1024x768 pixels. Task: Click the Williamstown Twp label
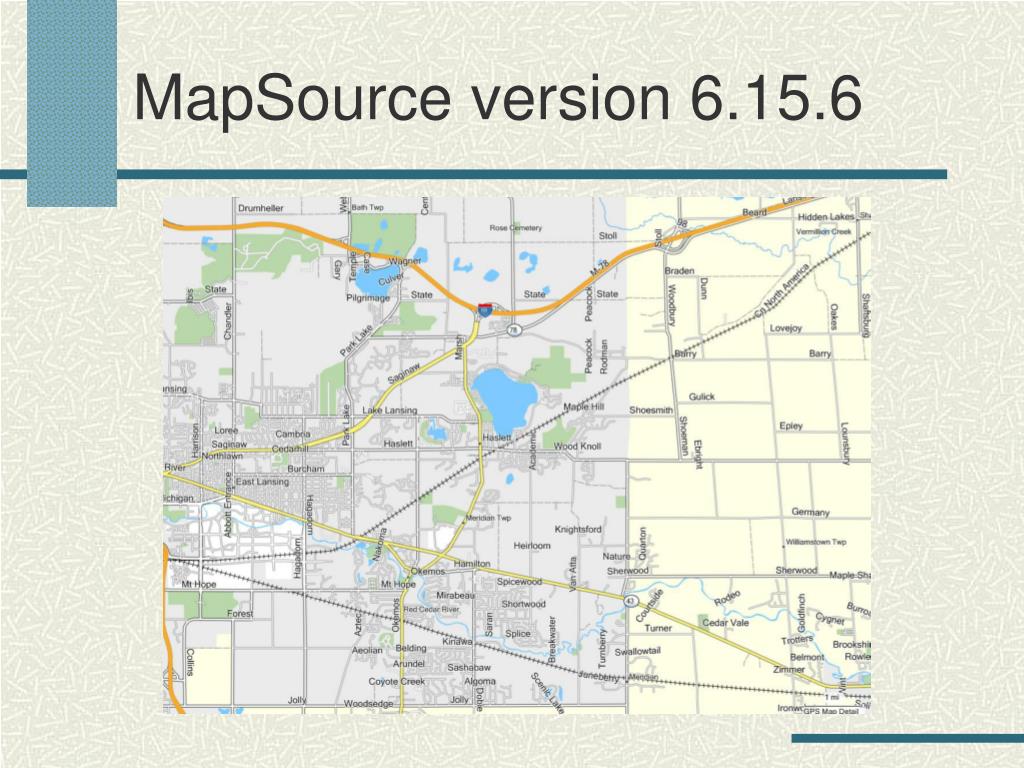point(816,542)
